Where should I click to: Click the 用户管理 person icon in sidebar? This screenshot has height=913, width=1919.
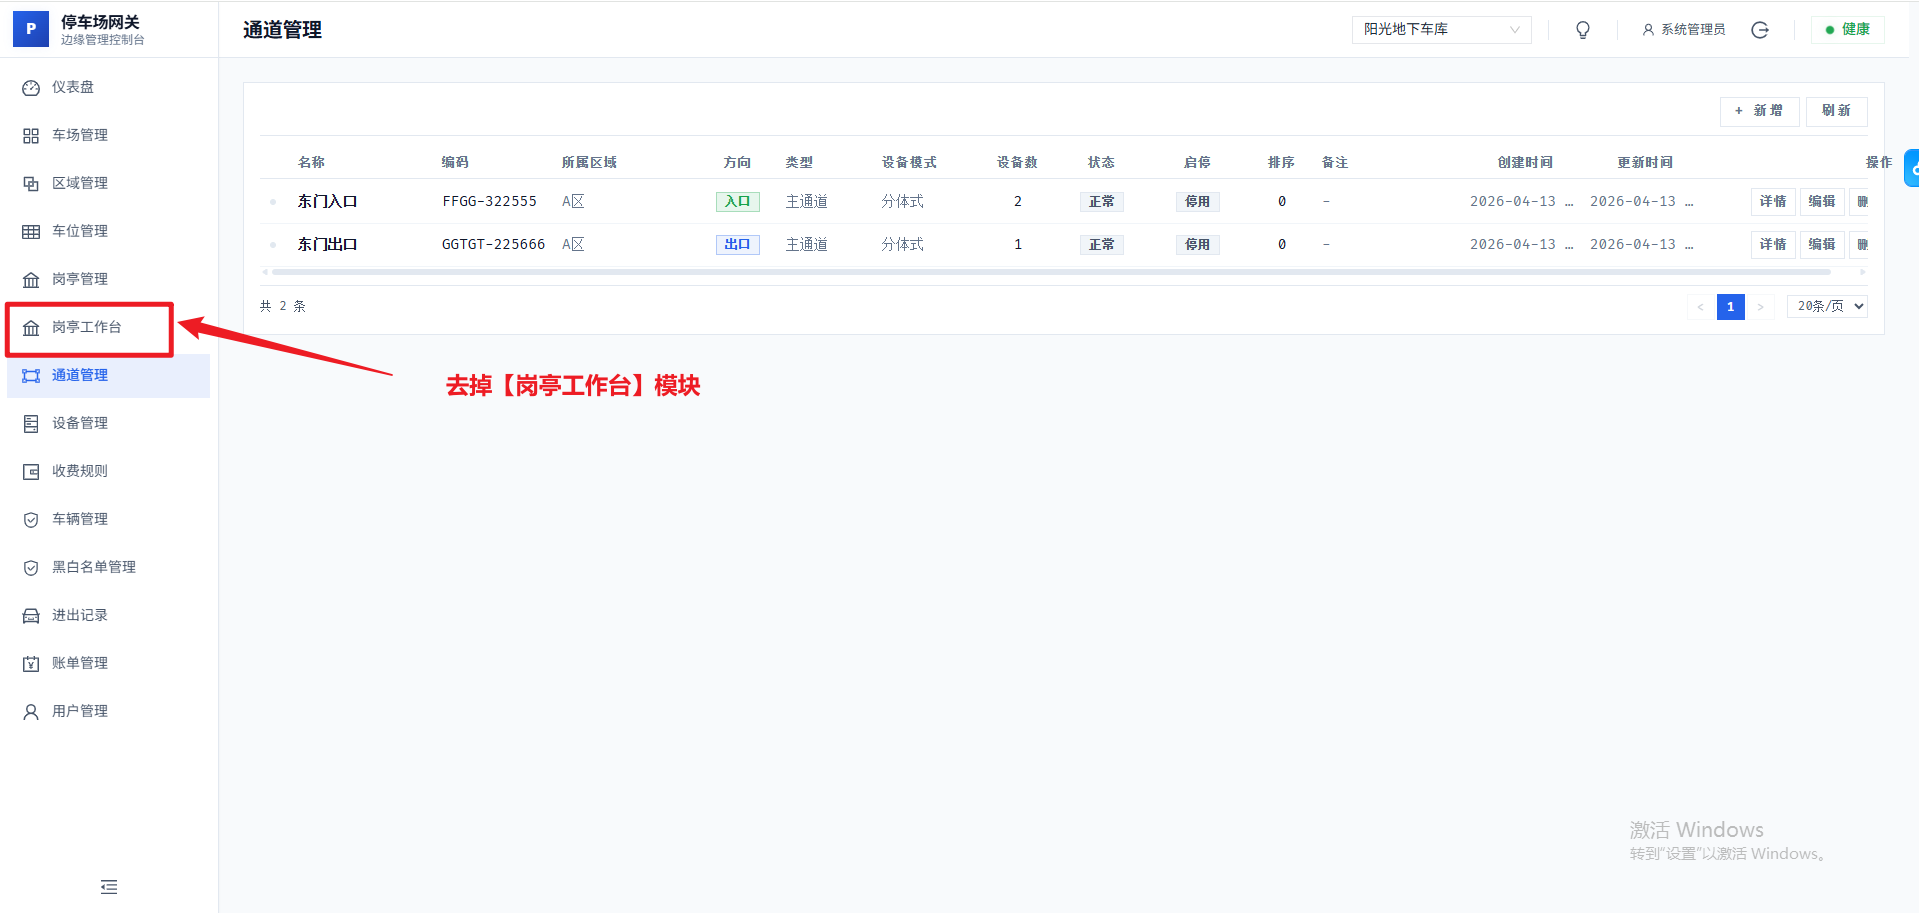tap(31, 712)
